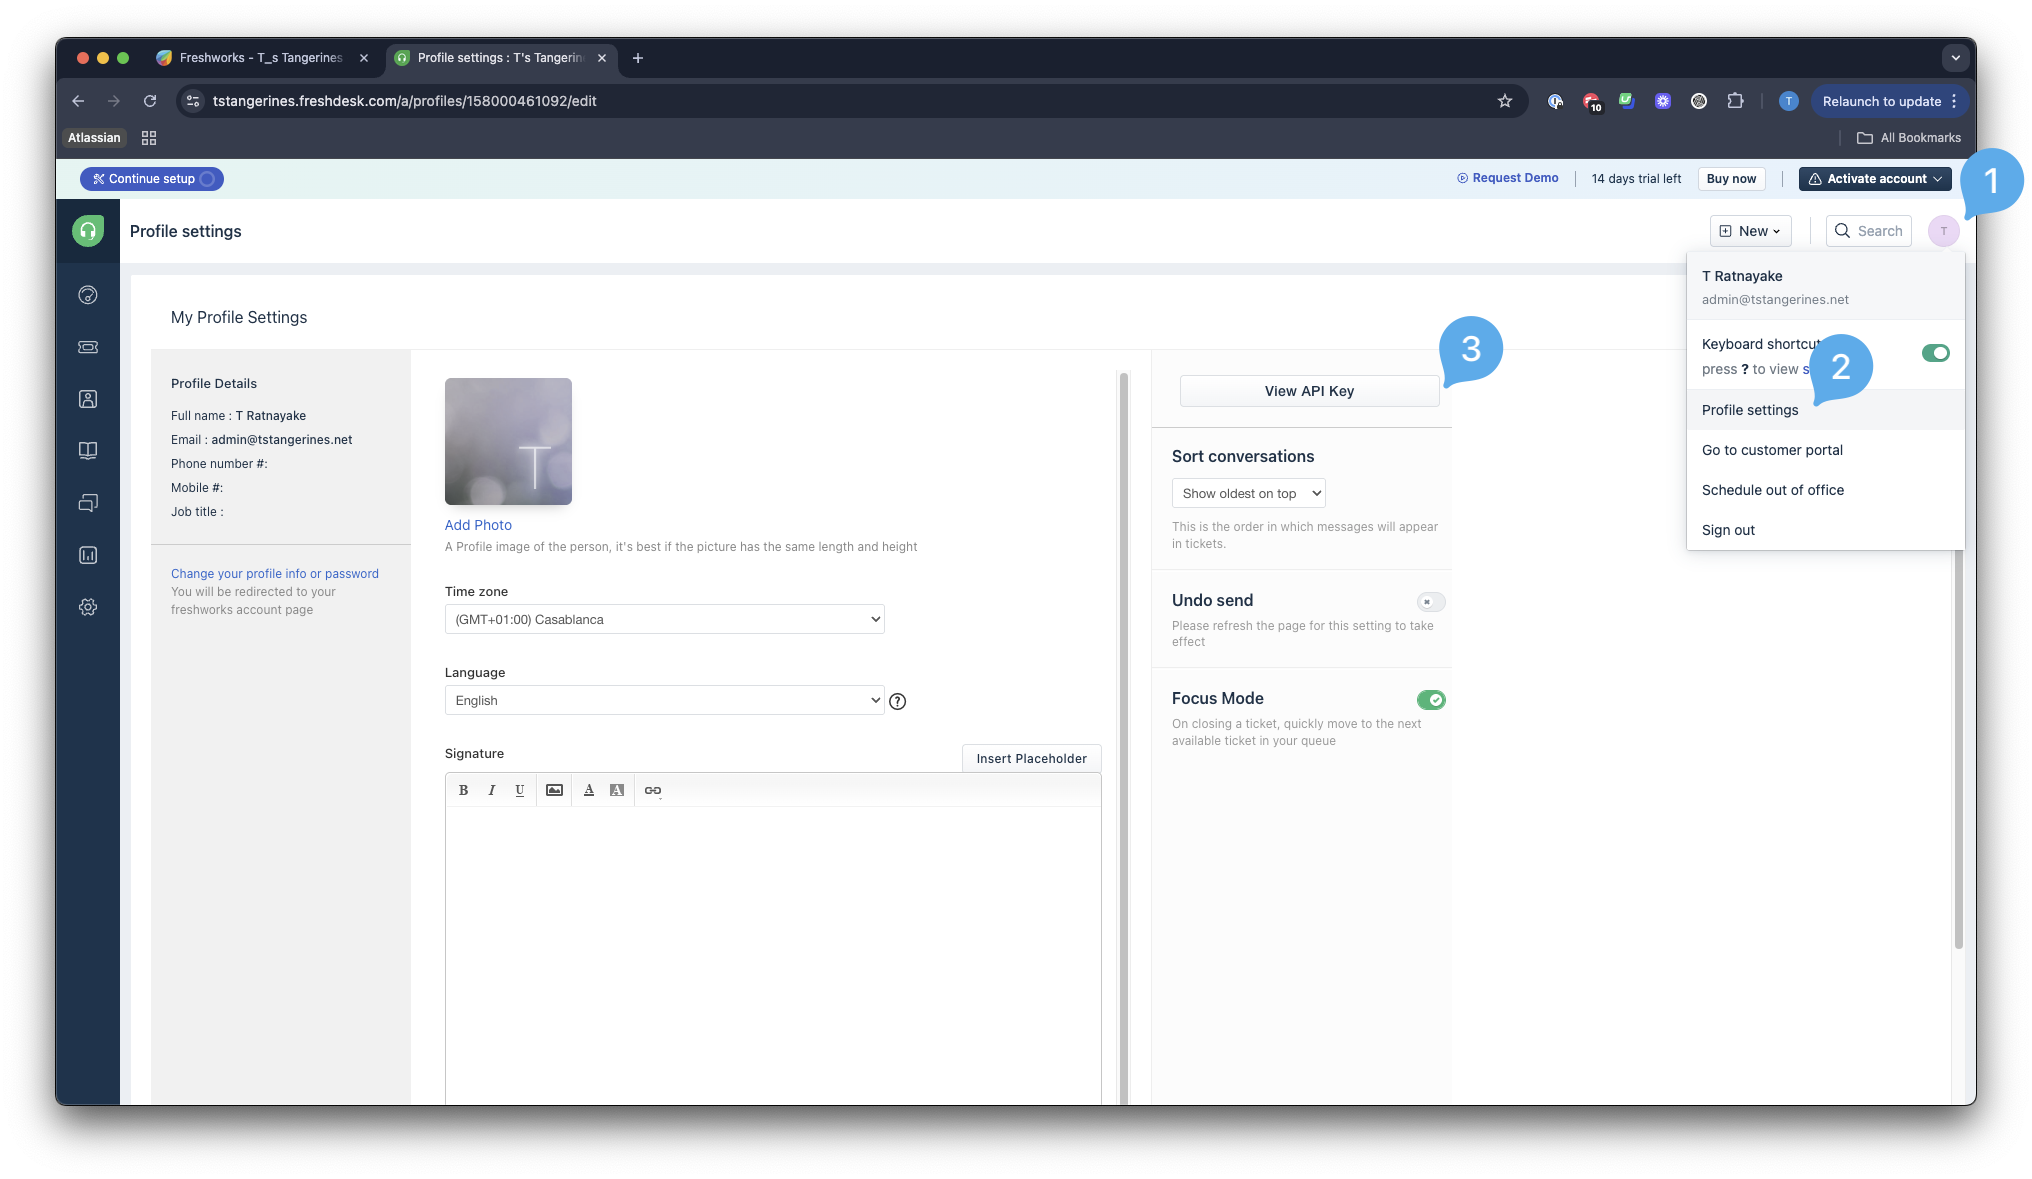
Task: Click the Bold signature formatting icon
Action: 463,790
